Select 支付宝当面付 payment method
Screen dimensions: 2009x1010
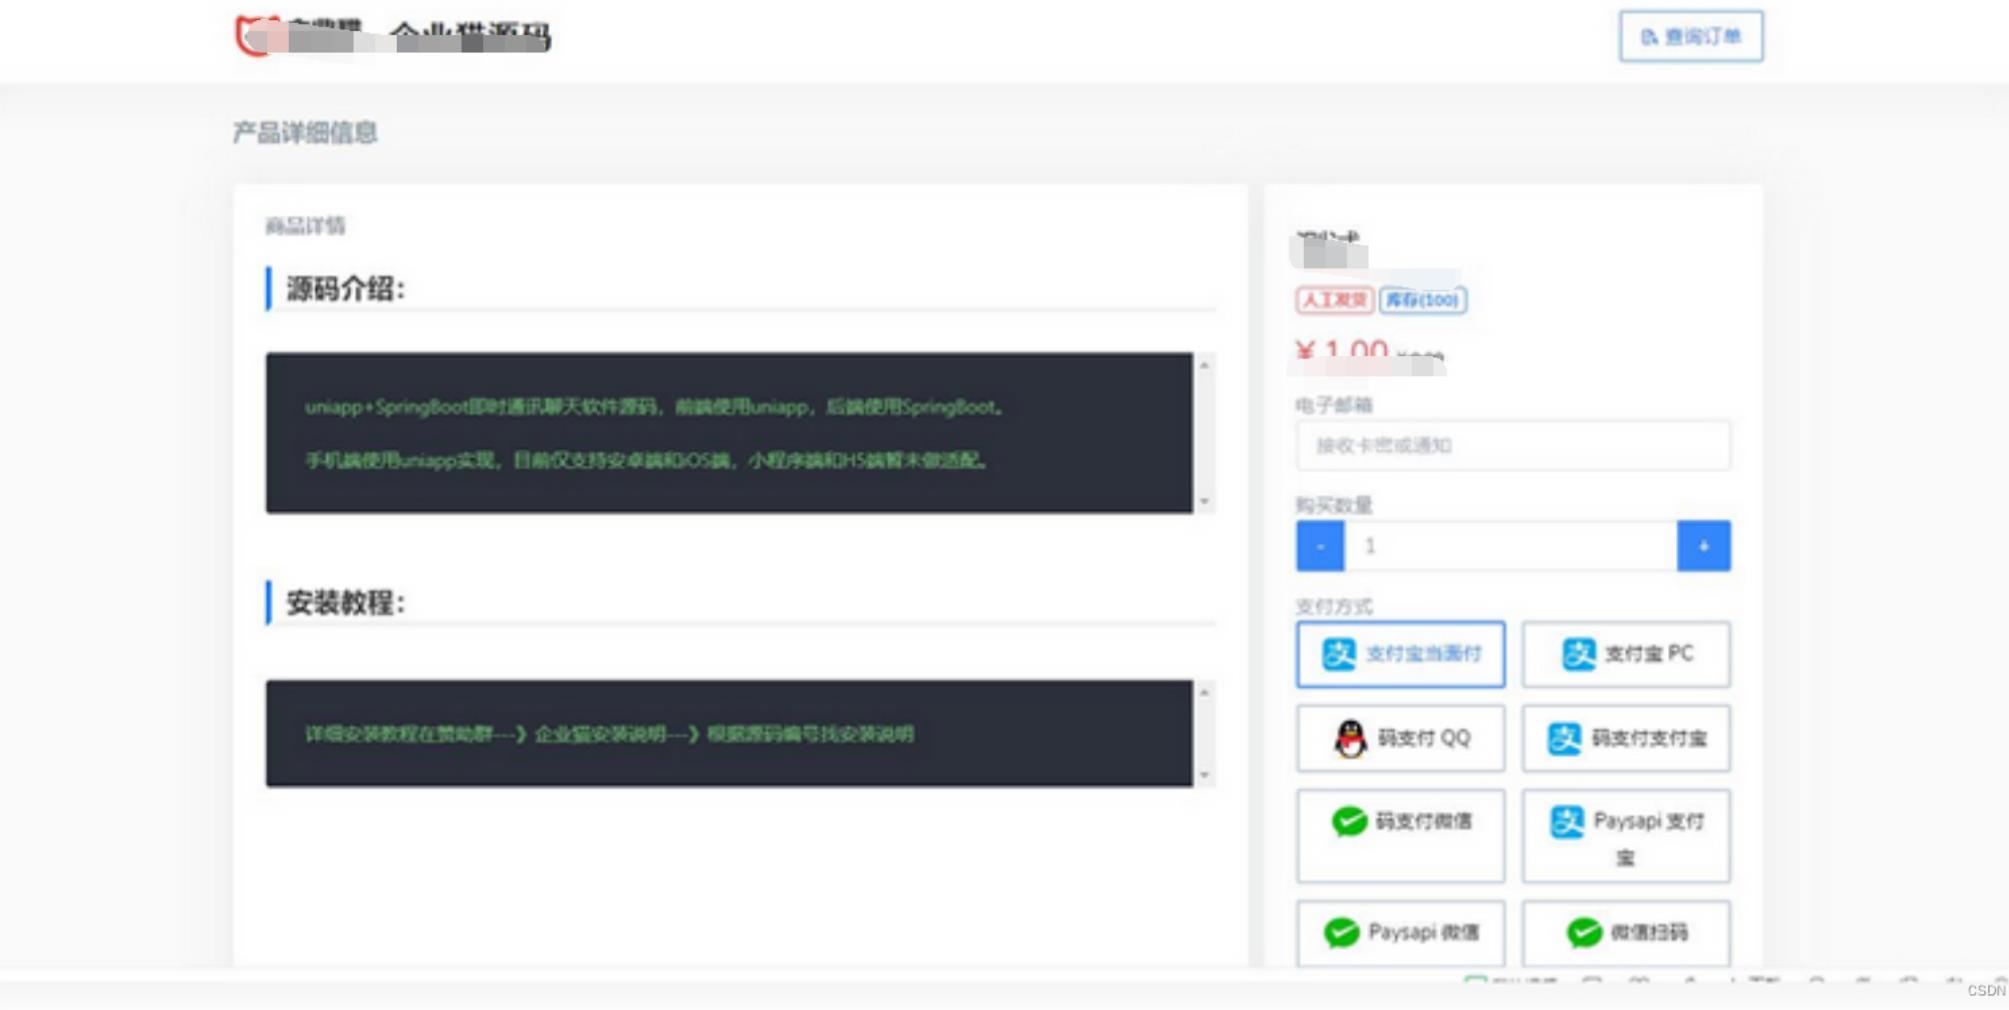tap(1400, 654)
